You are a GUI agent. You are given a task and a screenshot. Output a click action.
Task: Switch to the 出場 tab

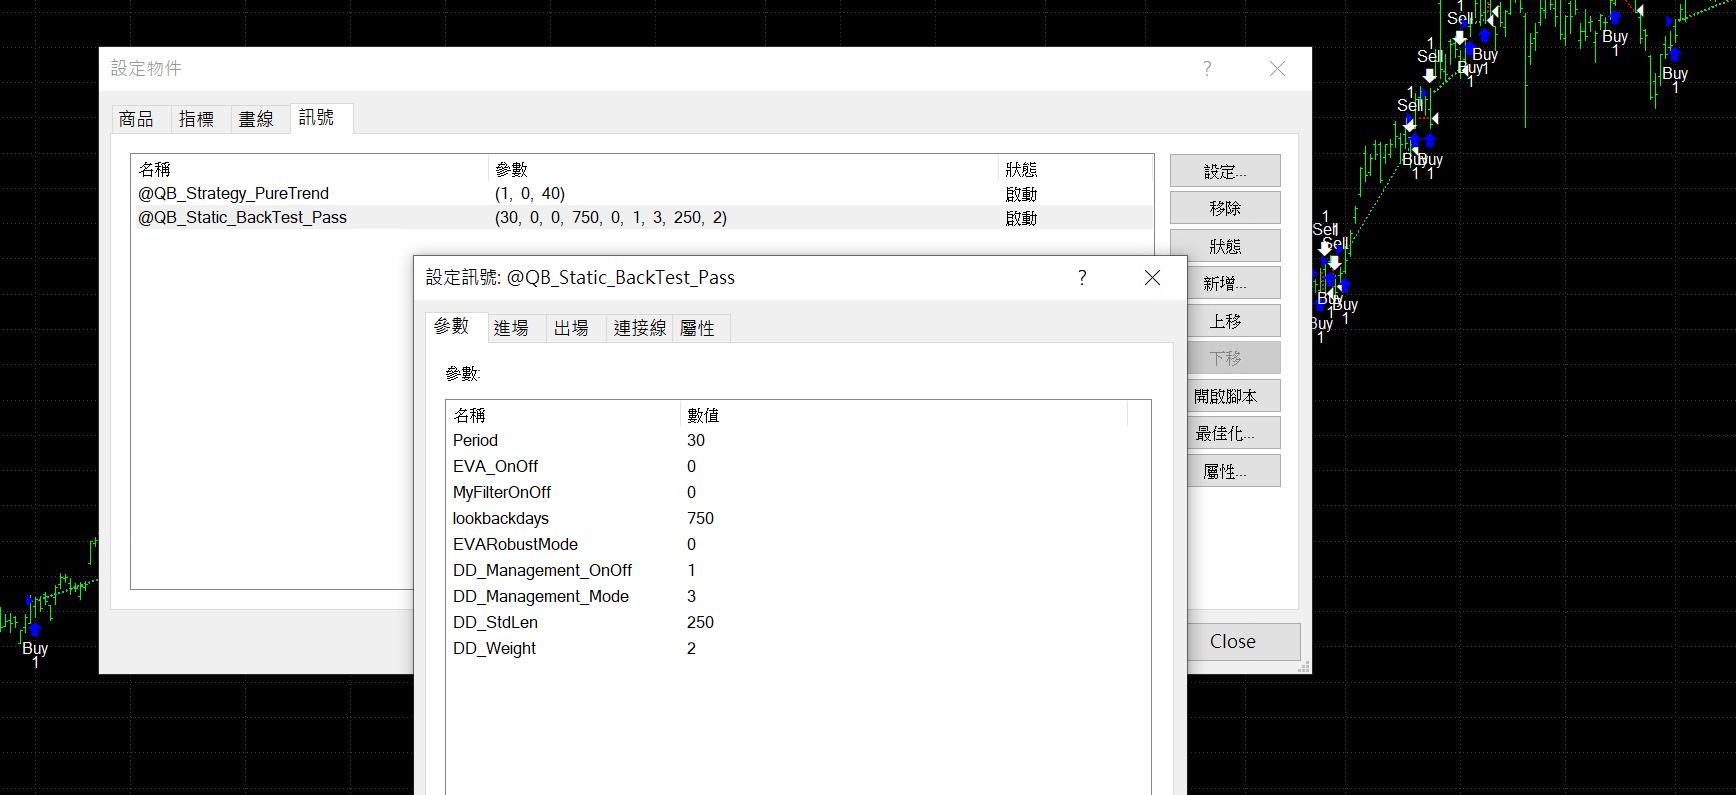571,329
